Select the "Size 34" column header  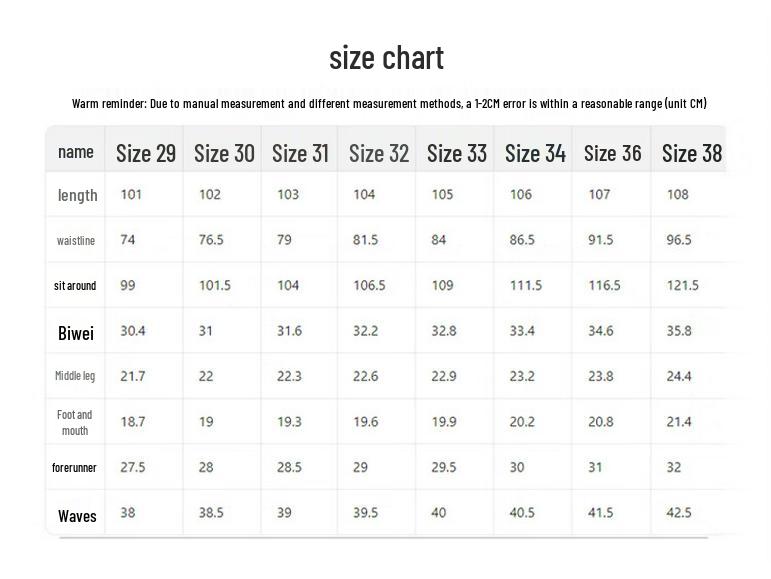(x=535, y=153)
